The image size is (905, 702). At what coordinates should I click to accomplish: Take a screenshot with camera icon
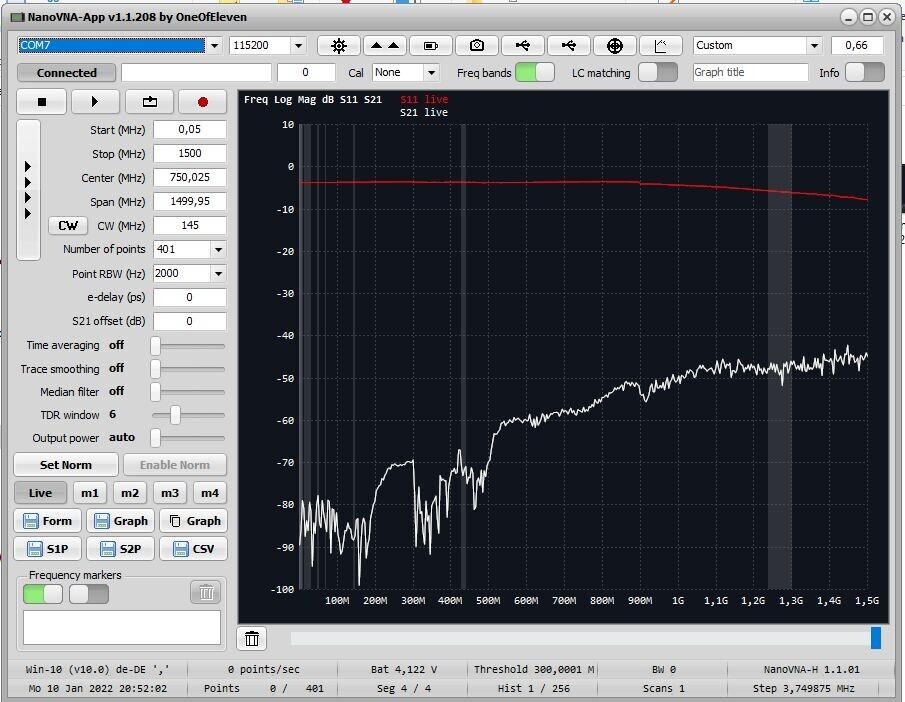coord(477,46)
